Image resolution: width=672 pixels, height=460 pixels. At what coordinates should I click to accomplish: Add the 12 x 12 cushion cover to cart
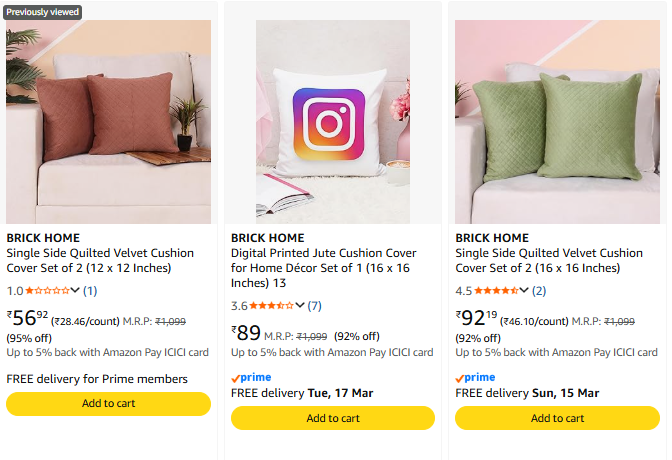click(108, 403)
